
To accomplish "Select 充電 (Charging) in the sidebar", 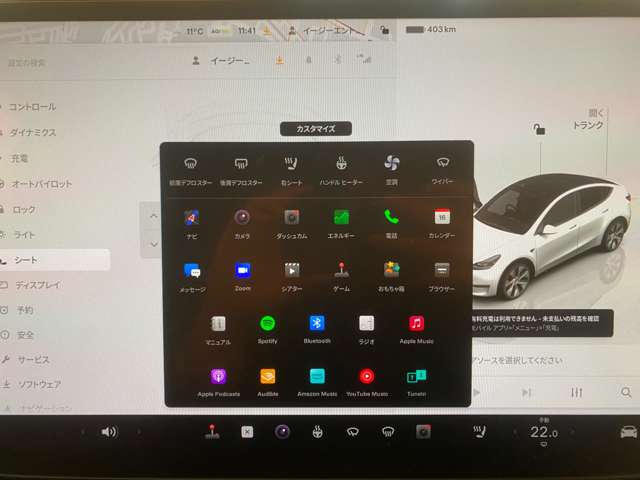I will [x=19, y=158].
